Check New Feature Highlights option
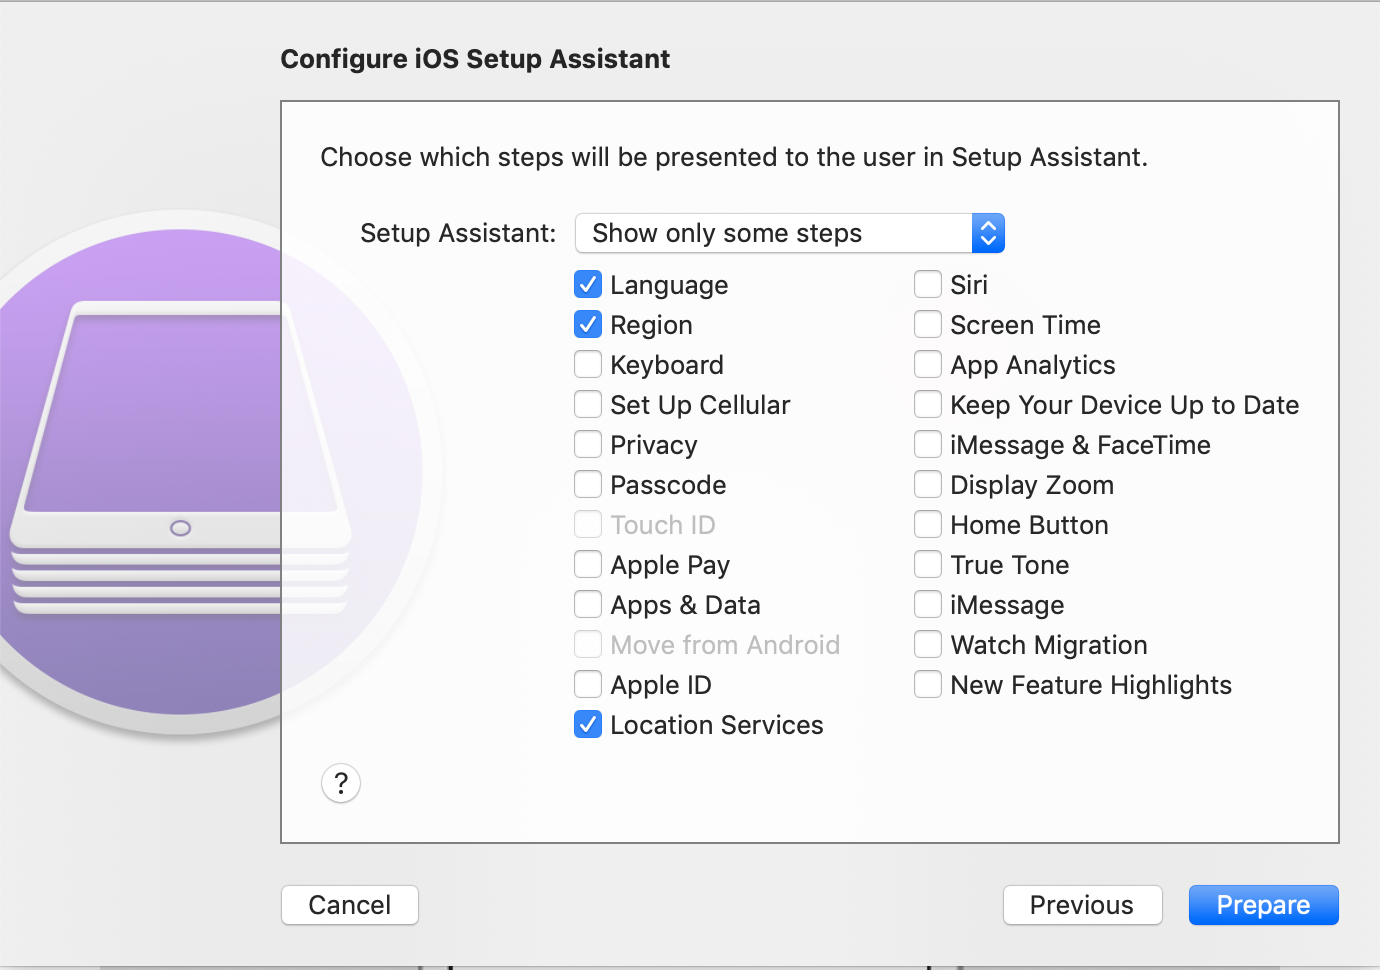 928,685
